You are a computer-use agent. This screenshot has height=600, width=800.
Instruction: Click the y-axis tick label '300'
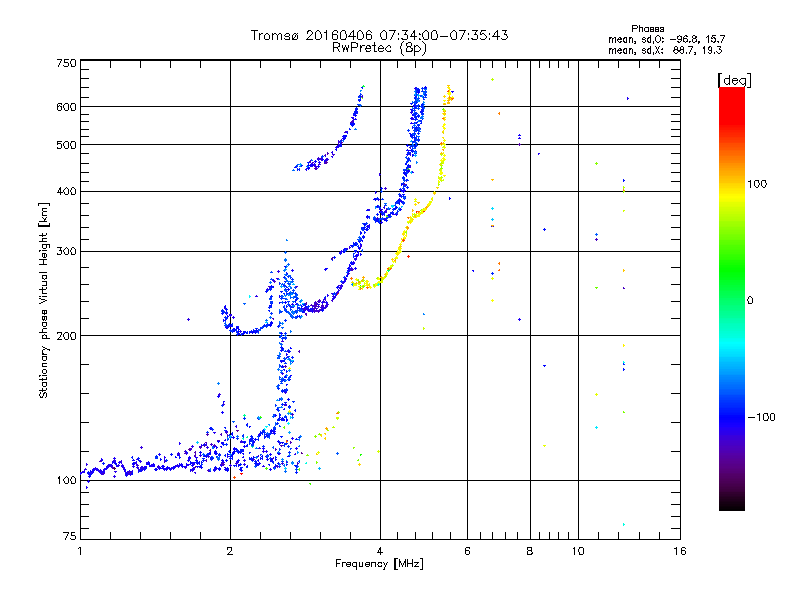(66, 252)
